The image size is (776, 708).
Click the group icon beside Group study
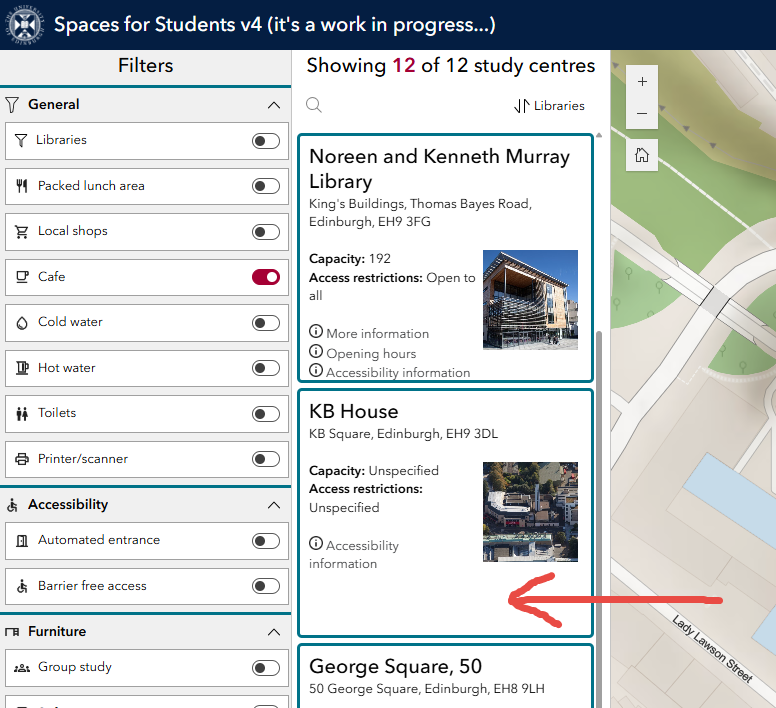(x=22, y=668)
